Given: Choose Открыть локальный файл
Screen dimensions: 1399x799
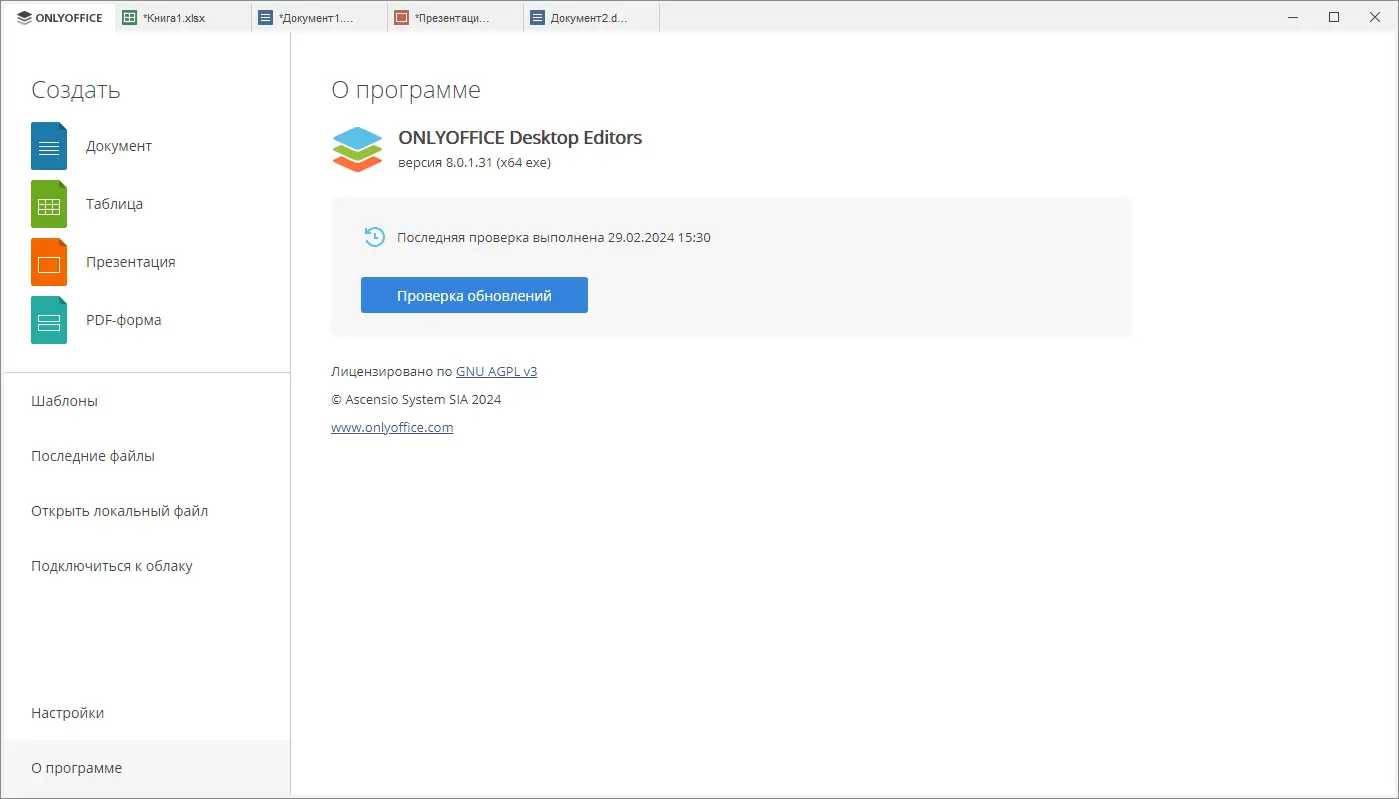Looking at the screenshot, I should click(119, 510).
